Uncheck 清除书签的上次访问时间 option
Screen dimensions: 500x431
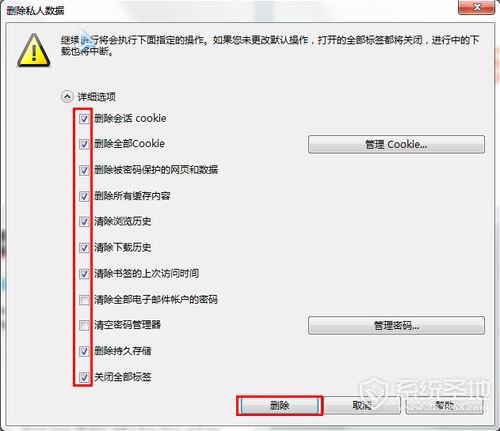(84, 274)
